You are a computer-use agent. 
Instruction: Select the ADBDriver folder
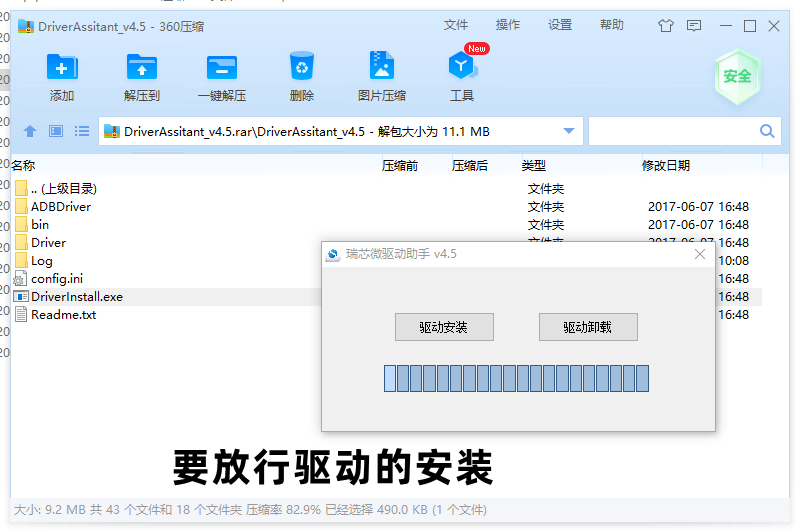click(x=60, y=207)
